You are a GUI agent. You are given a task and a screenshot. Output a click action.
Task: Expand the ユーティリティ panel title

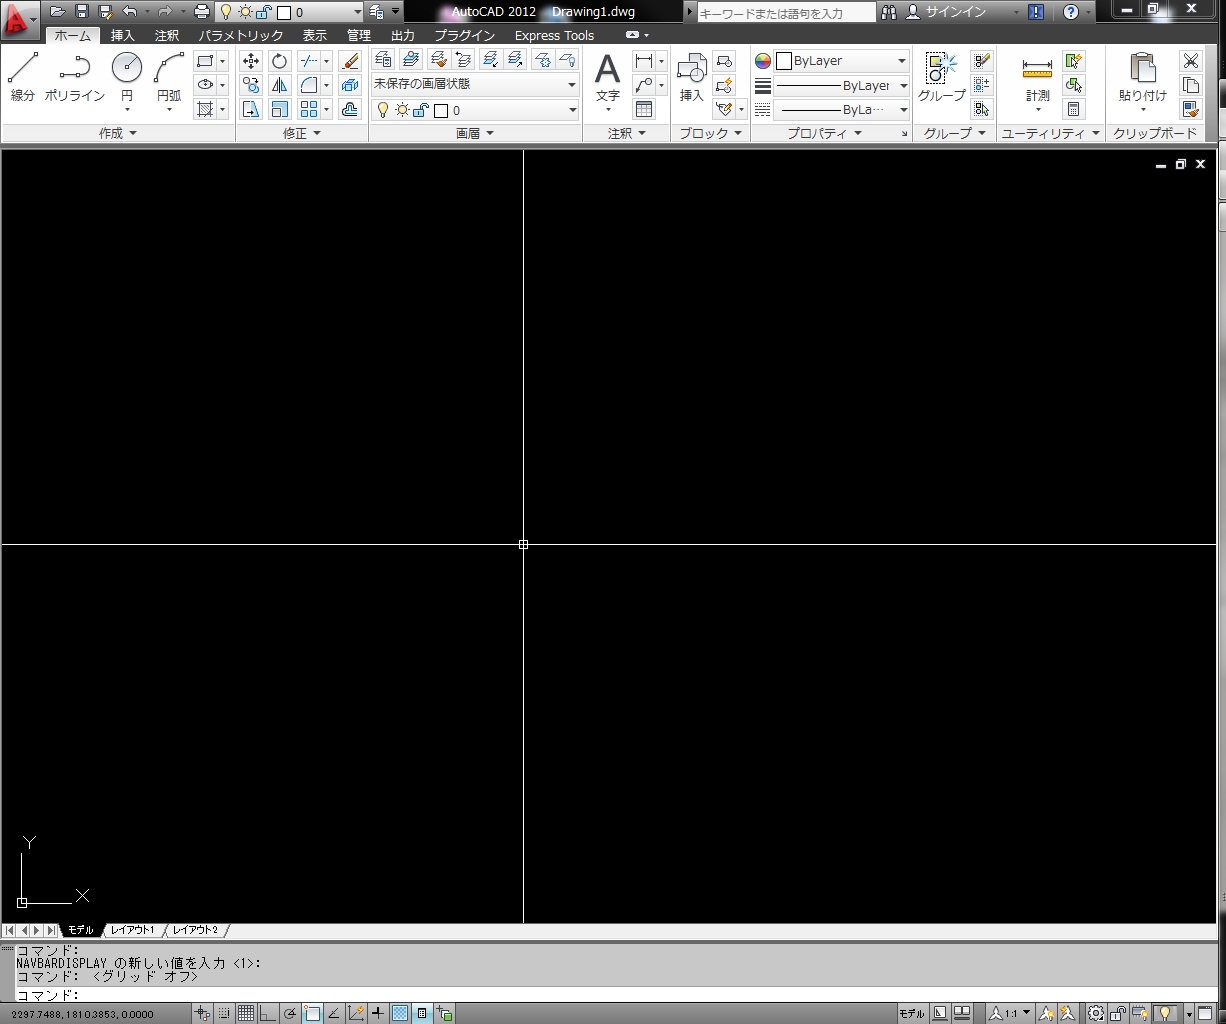1050,133
